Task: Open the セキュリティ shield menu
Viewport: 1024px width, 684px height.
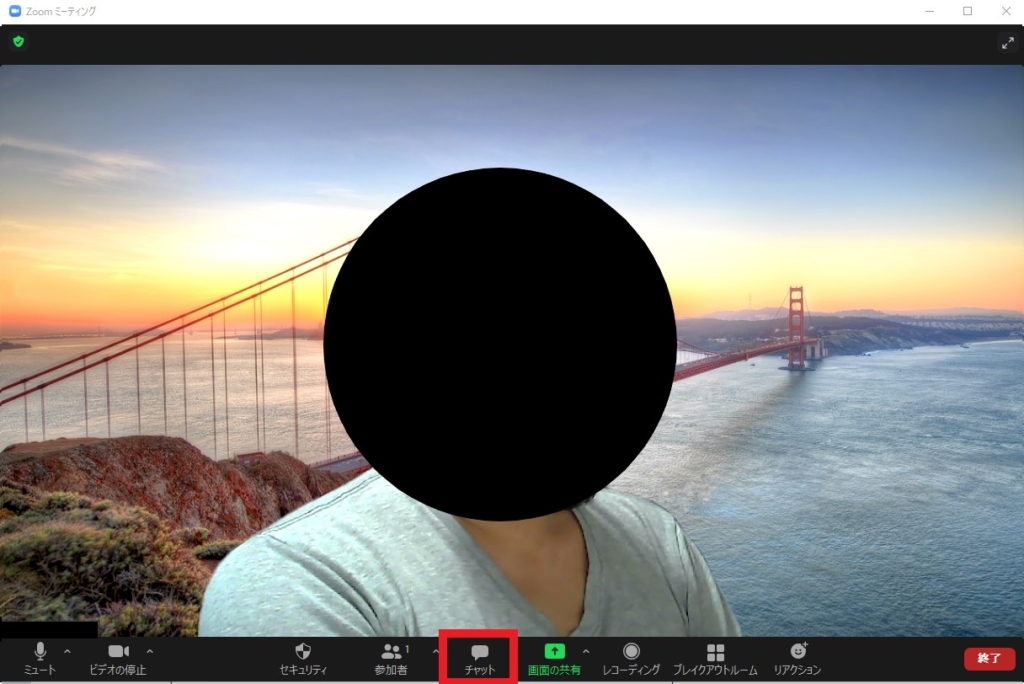Action: tap(303, 659)
